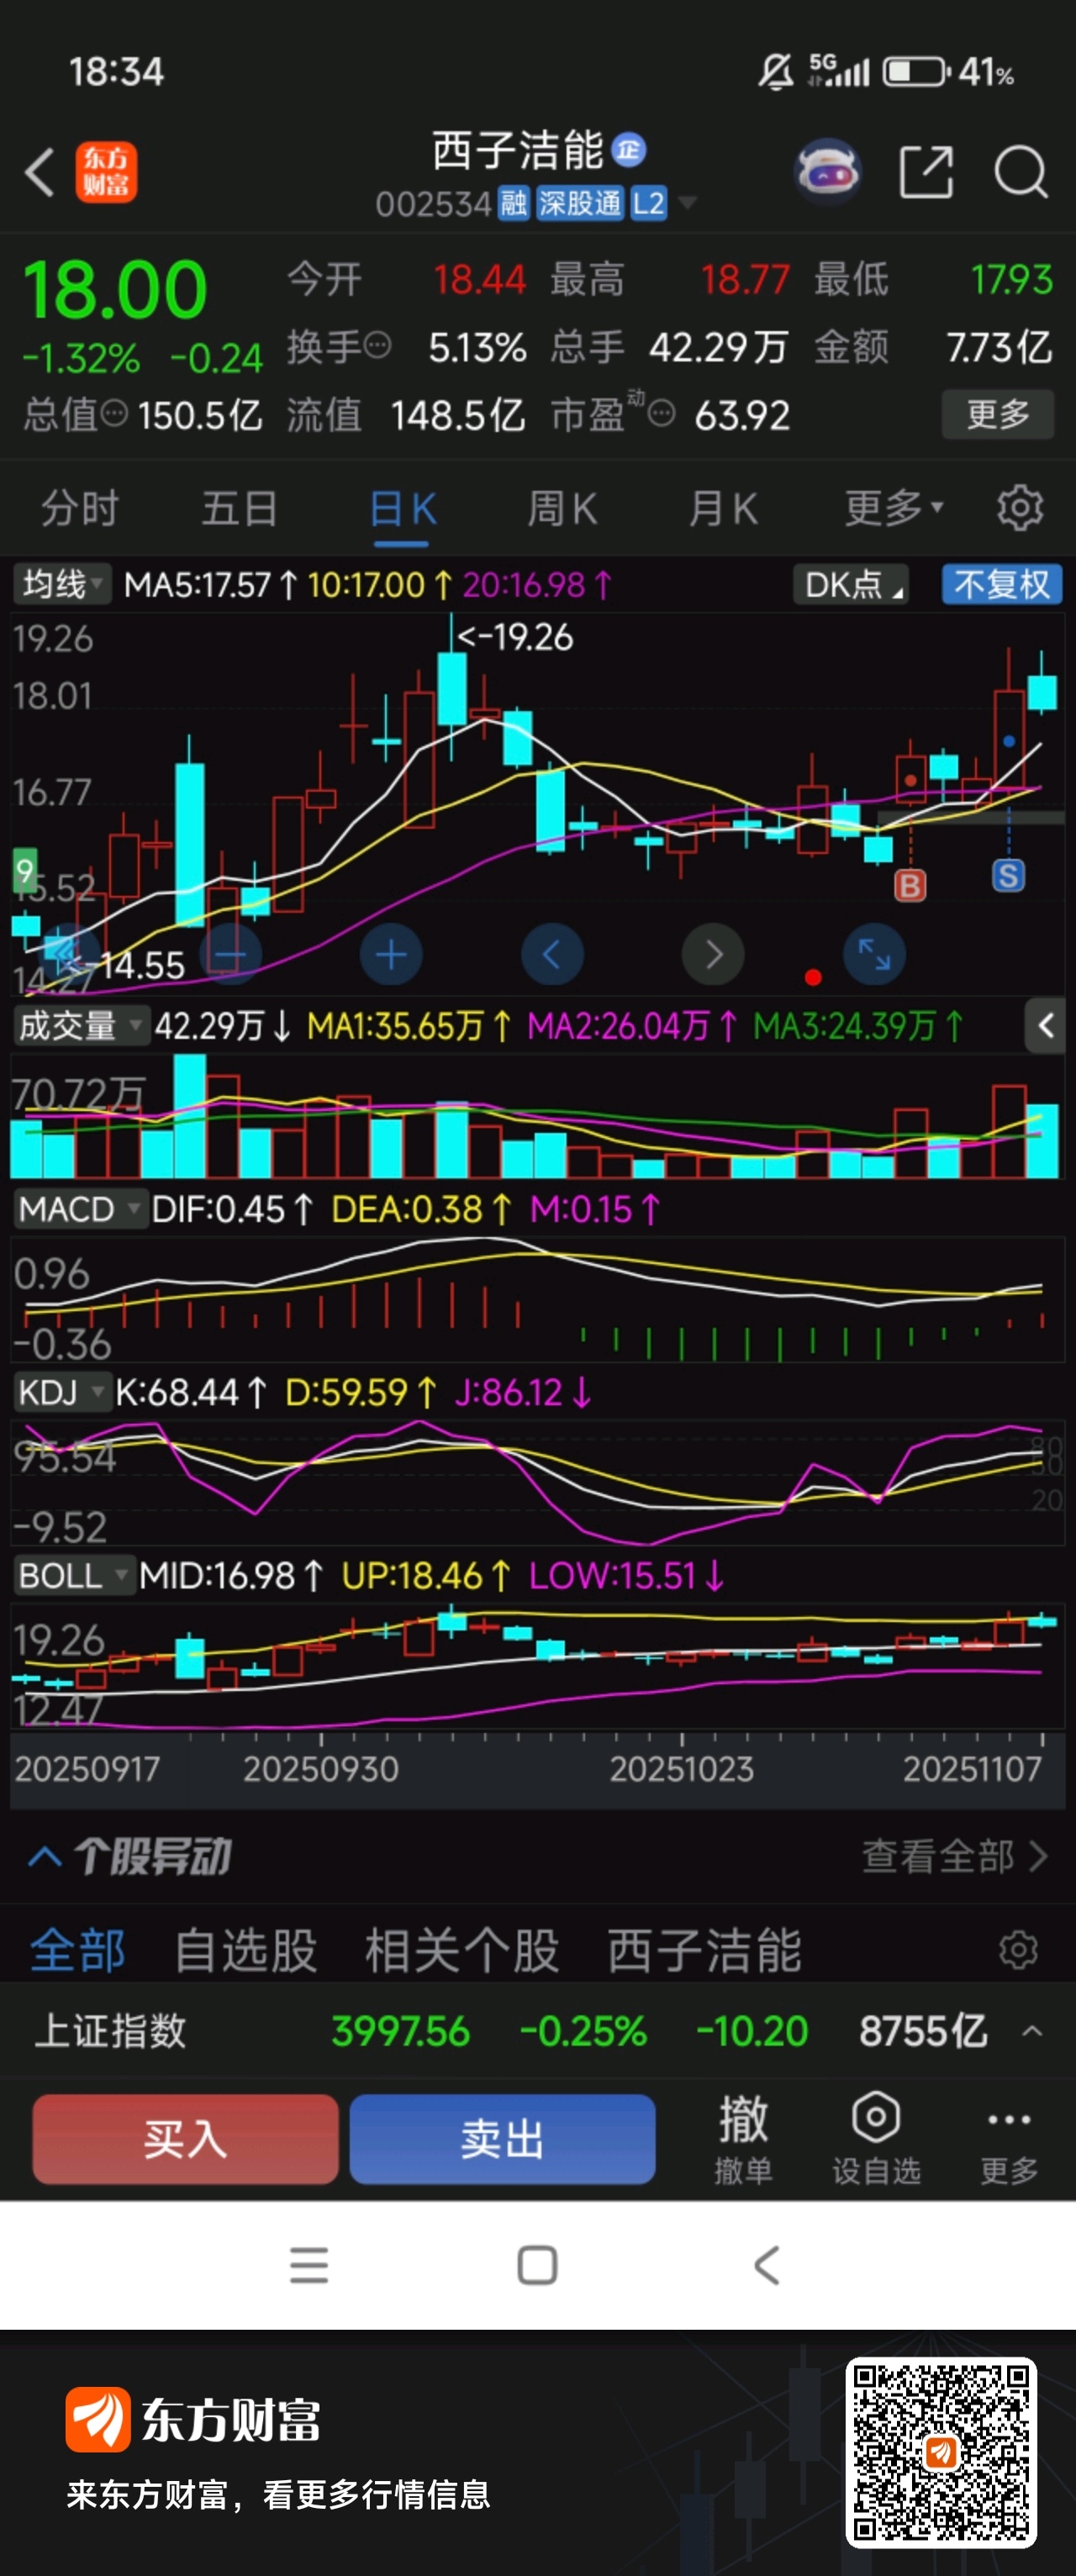Tap red 买入 buy button
1076x2576 pixels.
pos(185,2138)
